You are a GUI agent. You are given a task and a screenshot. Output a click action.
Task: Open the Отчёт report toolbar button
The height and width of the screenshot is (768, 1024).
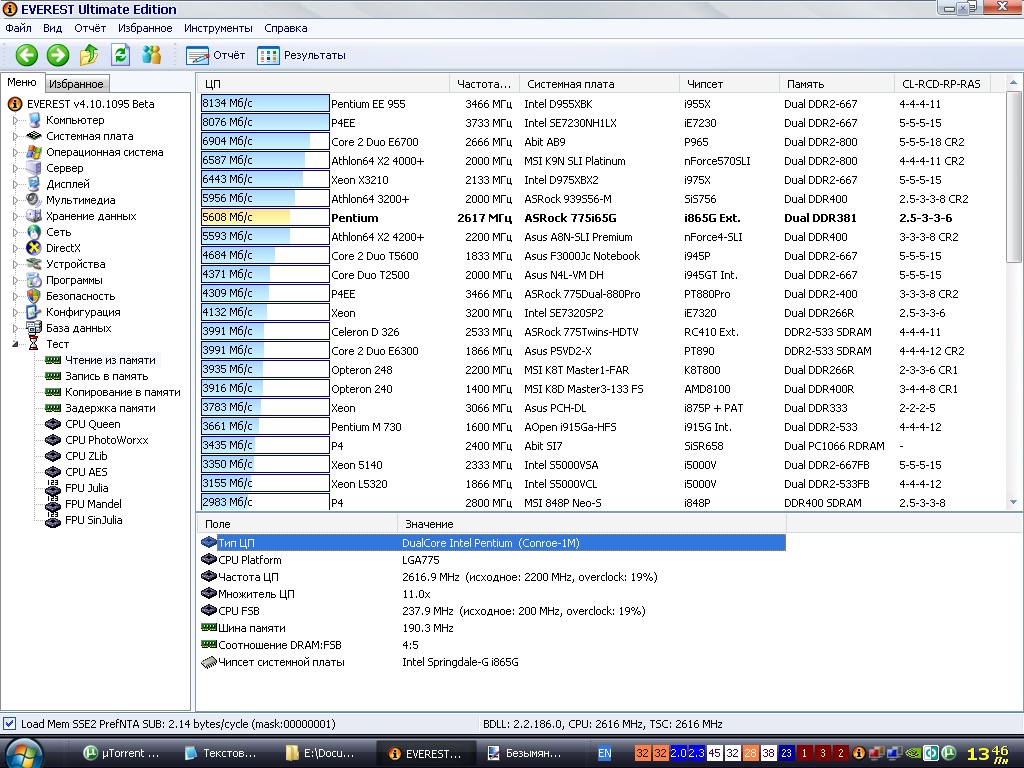[x=216, y=56]
